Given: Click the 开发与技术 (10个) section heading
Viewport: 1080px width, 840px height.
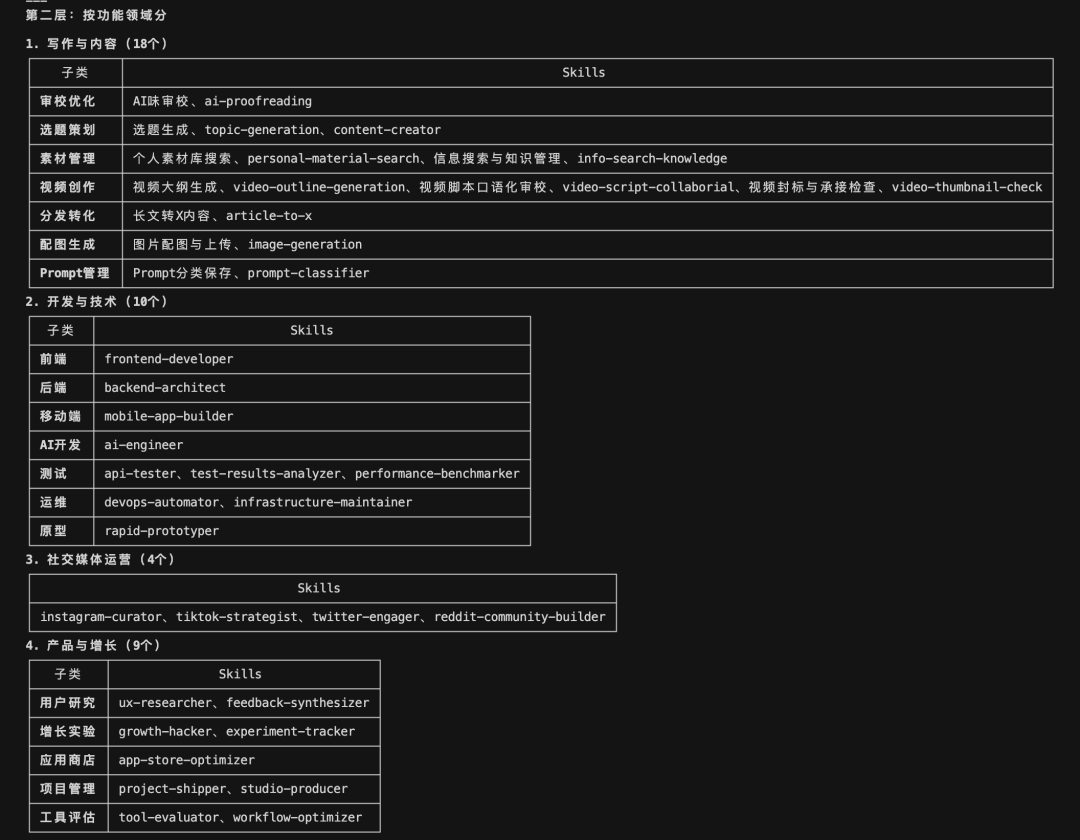Looking at the screenshot, I should [x=97, y=301].
